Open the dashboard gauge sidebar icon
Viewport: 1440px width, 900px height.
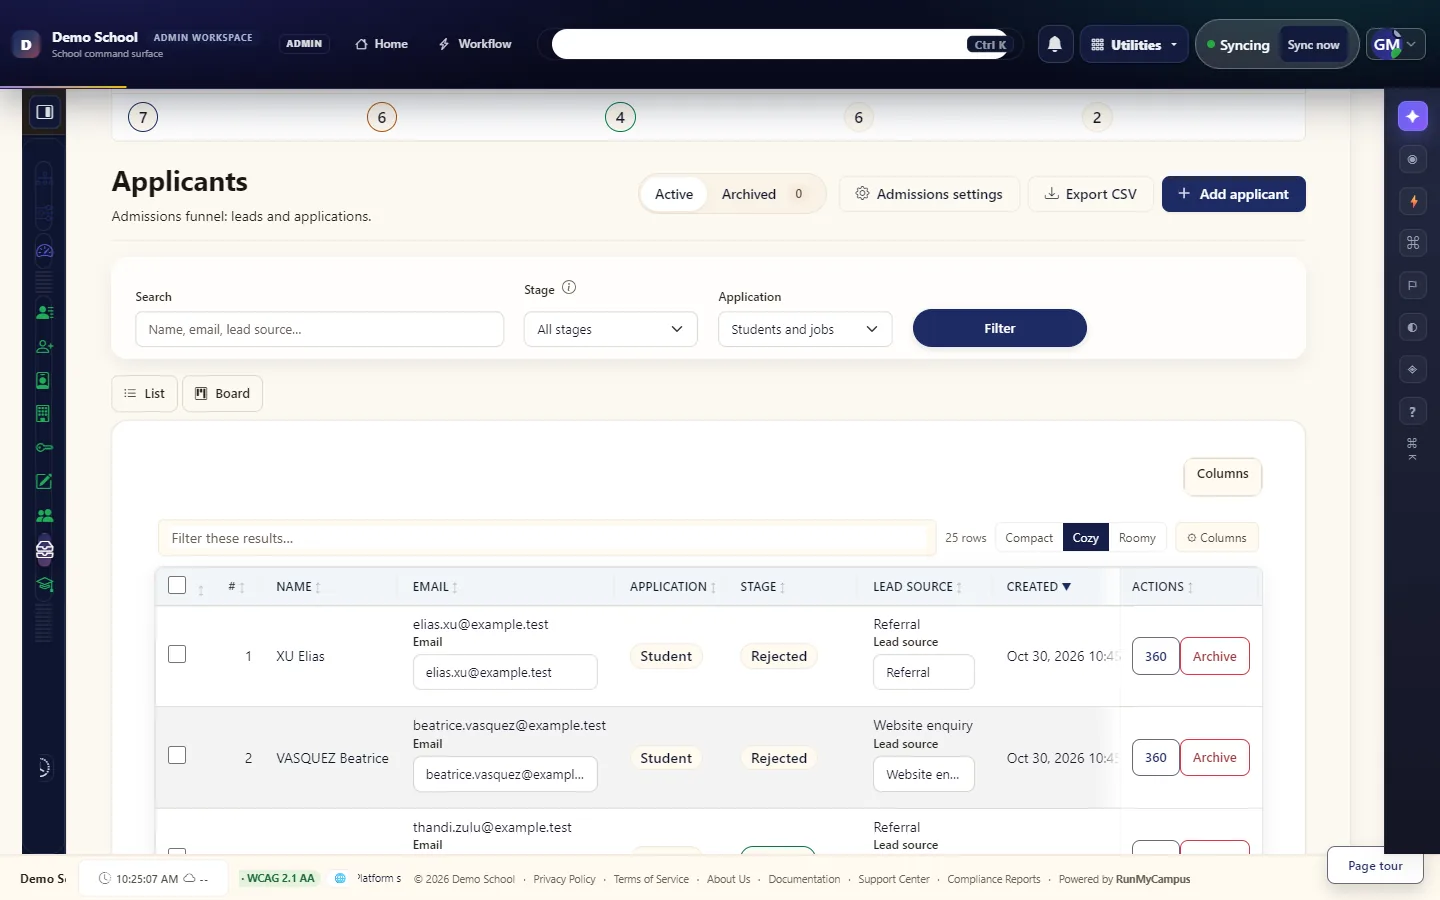click(44, 251)
